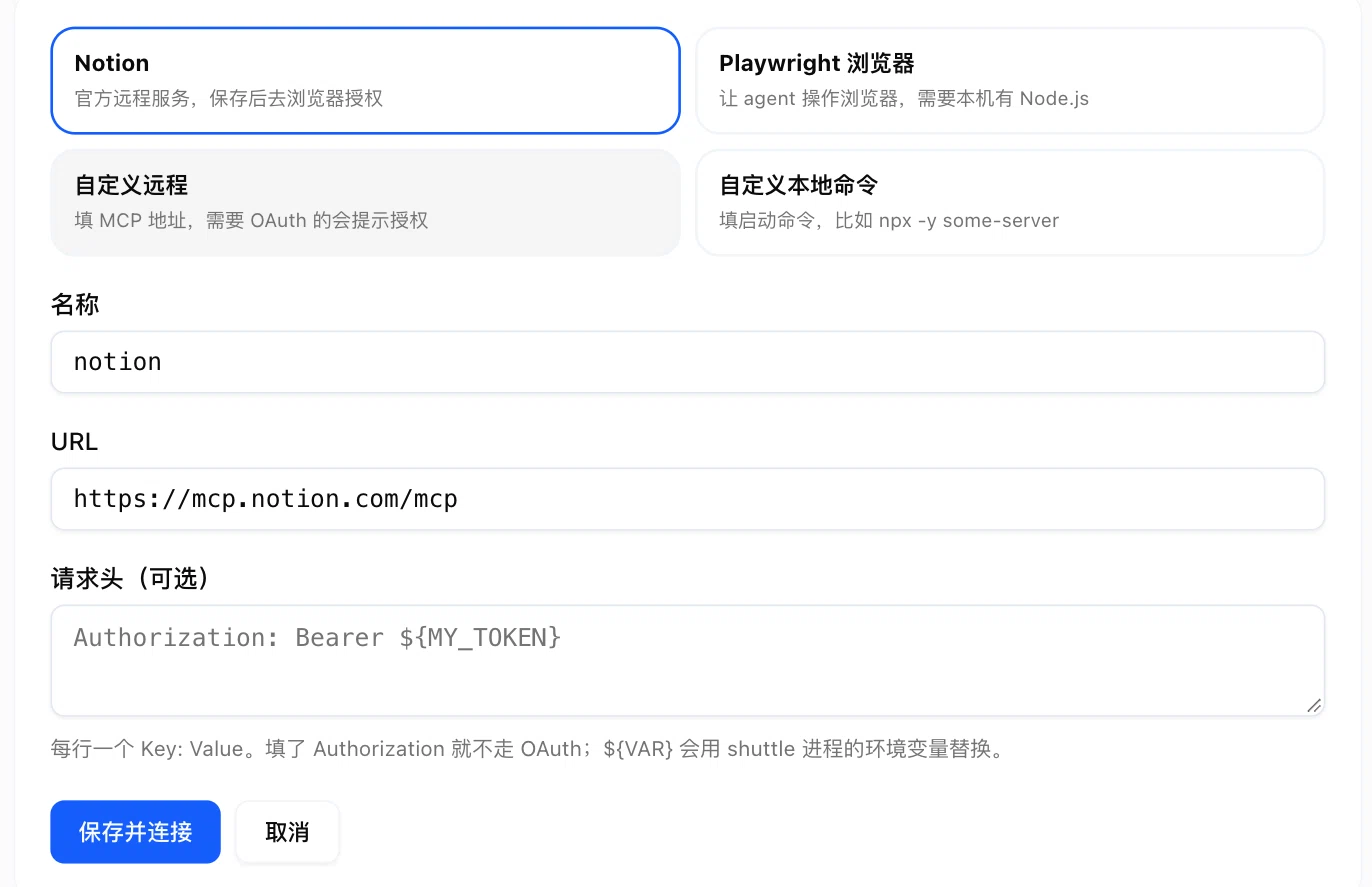The height and width of the screenshot is (887, 1372).
Task: Choose the Playwright 浏览器 preset card
Action: (x=1010, y=80)
